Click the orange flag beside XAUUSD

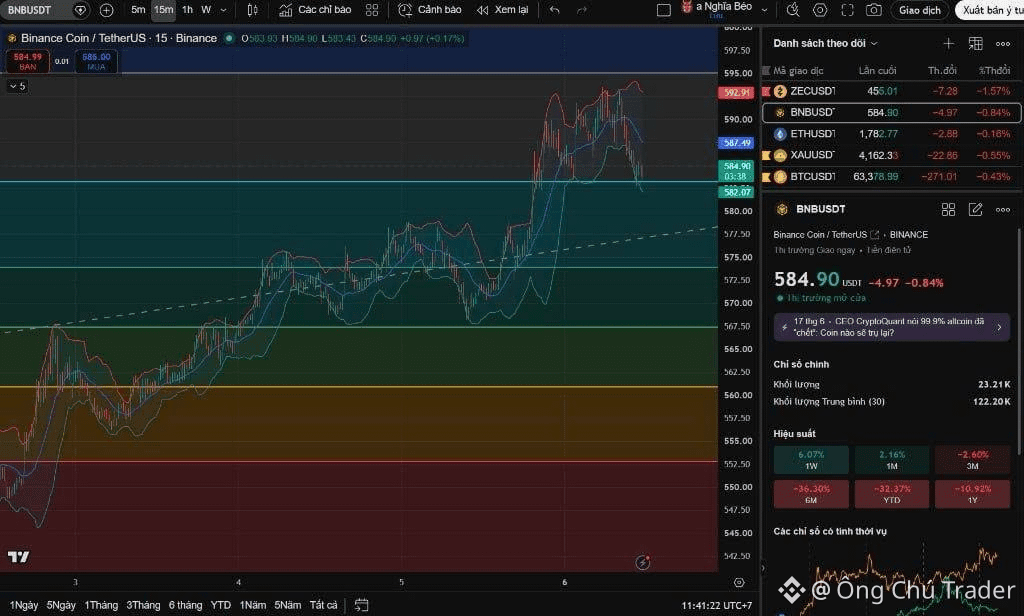tap(766, 155)
